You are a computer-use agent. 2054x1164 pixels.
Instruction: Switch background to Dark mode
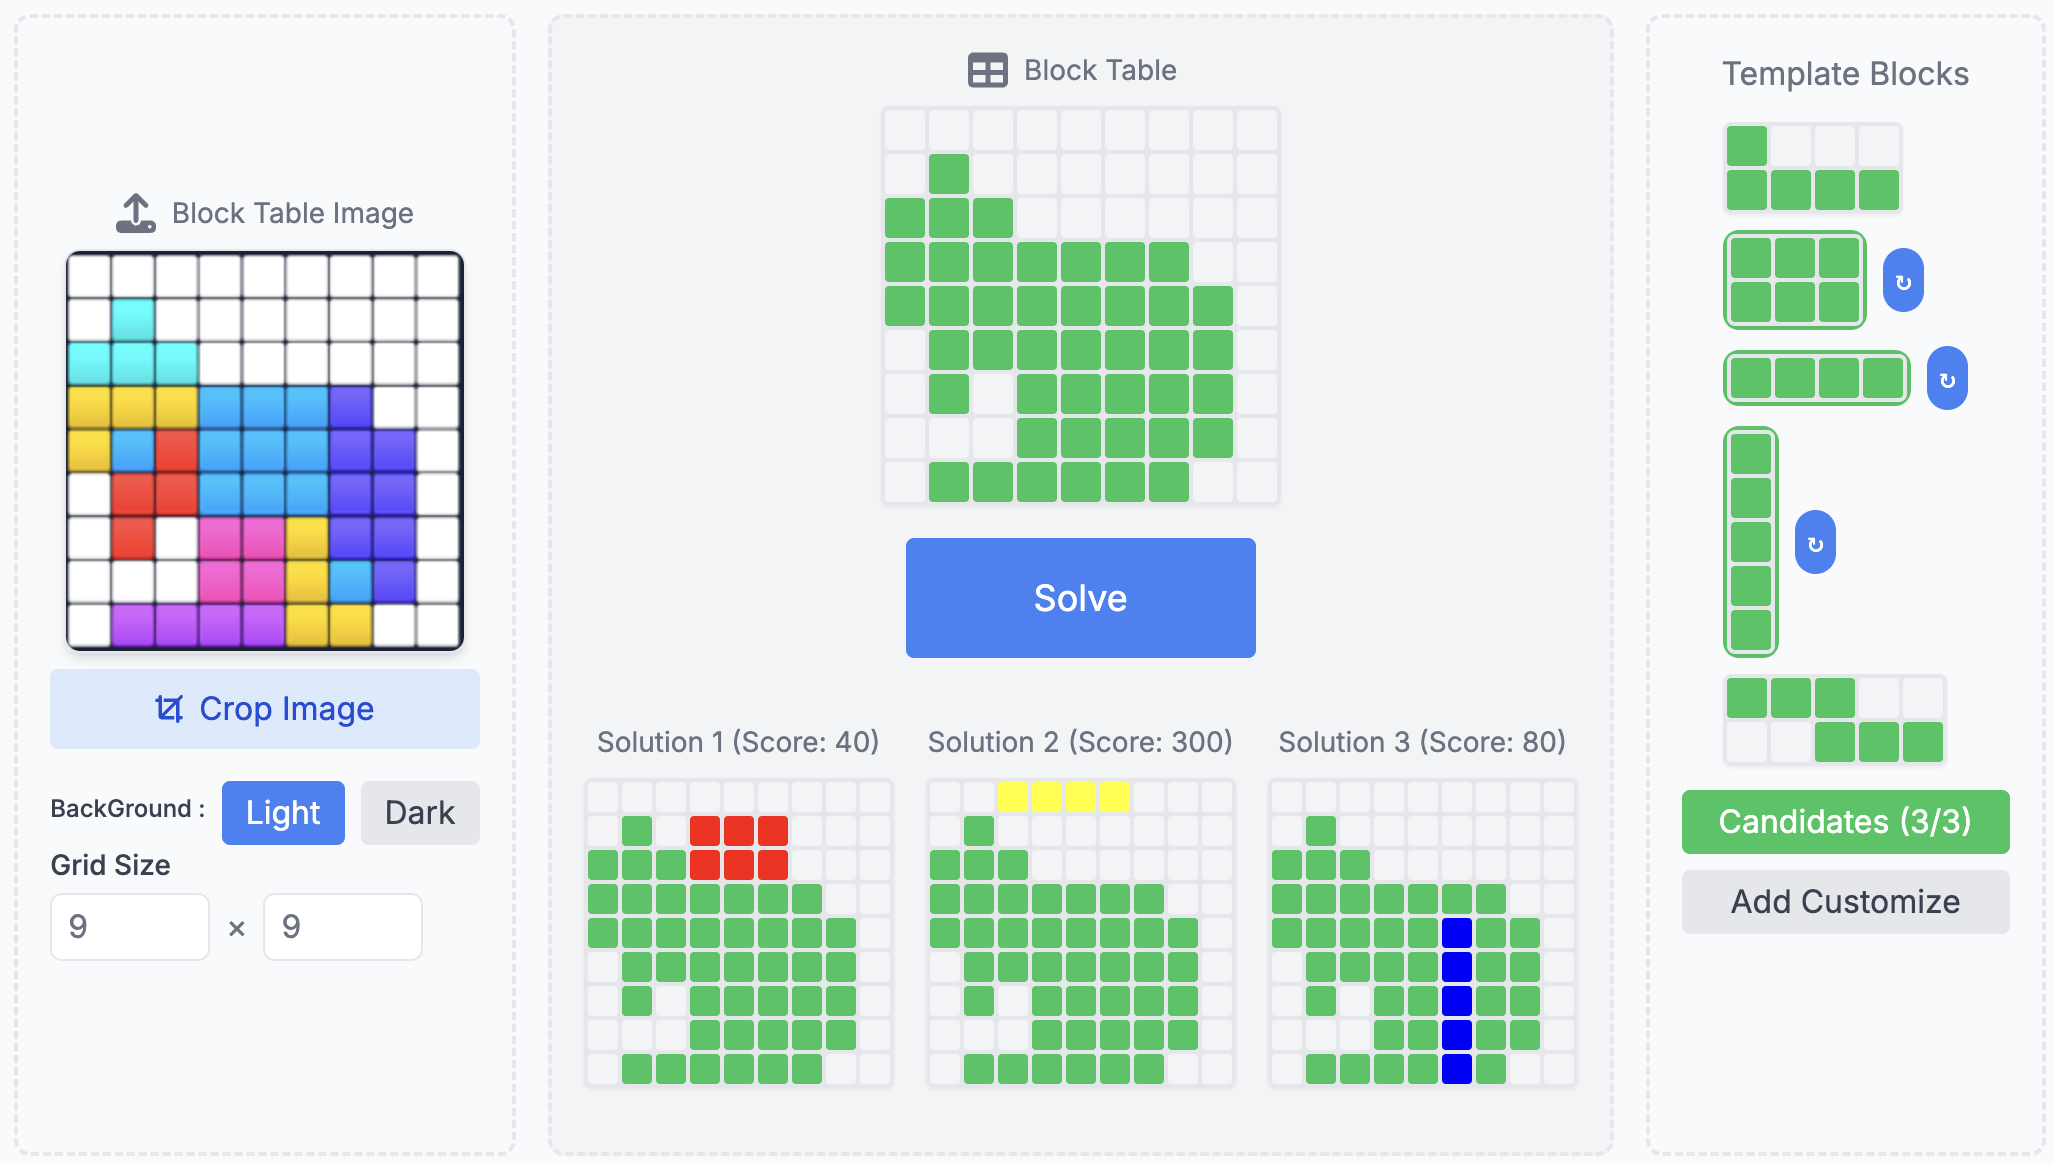tap(420, 813)
